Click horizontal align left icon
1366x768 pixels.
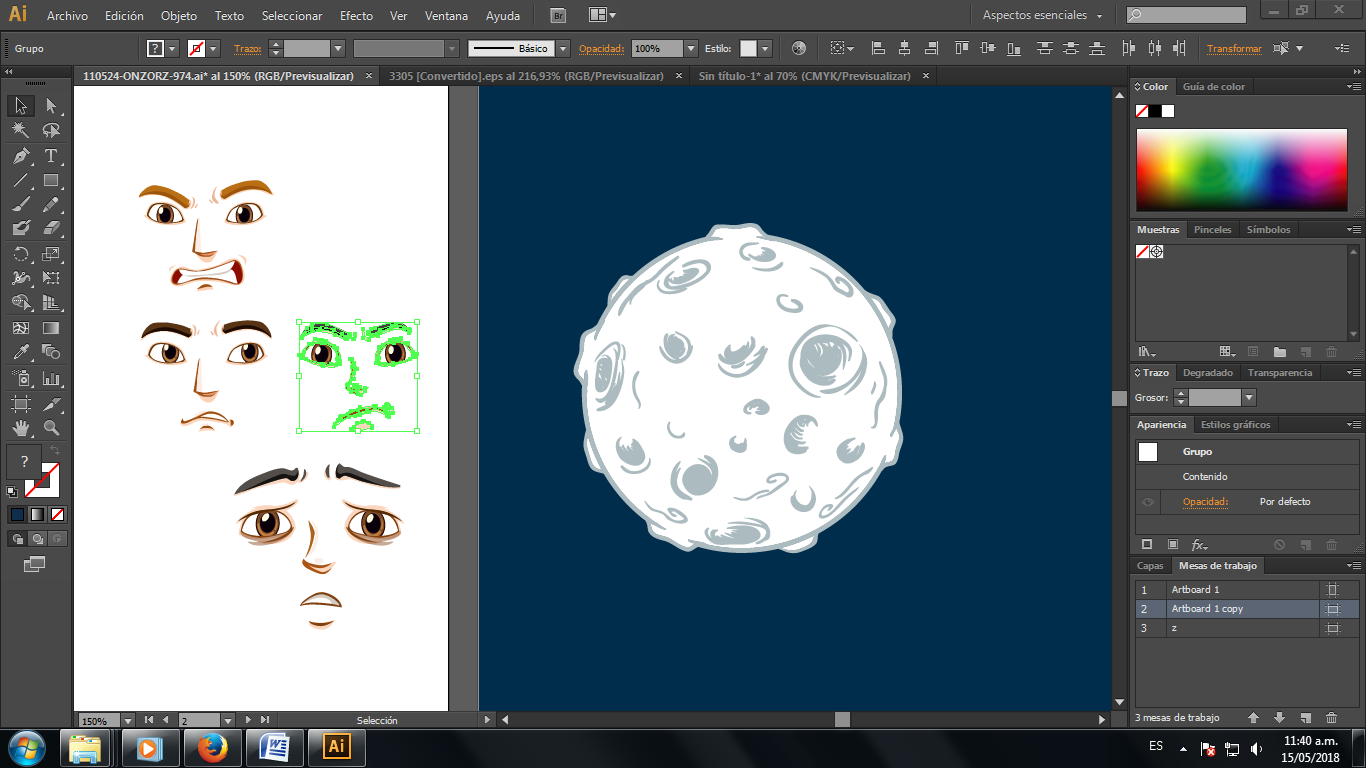point(878,48)
